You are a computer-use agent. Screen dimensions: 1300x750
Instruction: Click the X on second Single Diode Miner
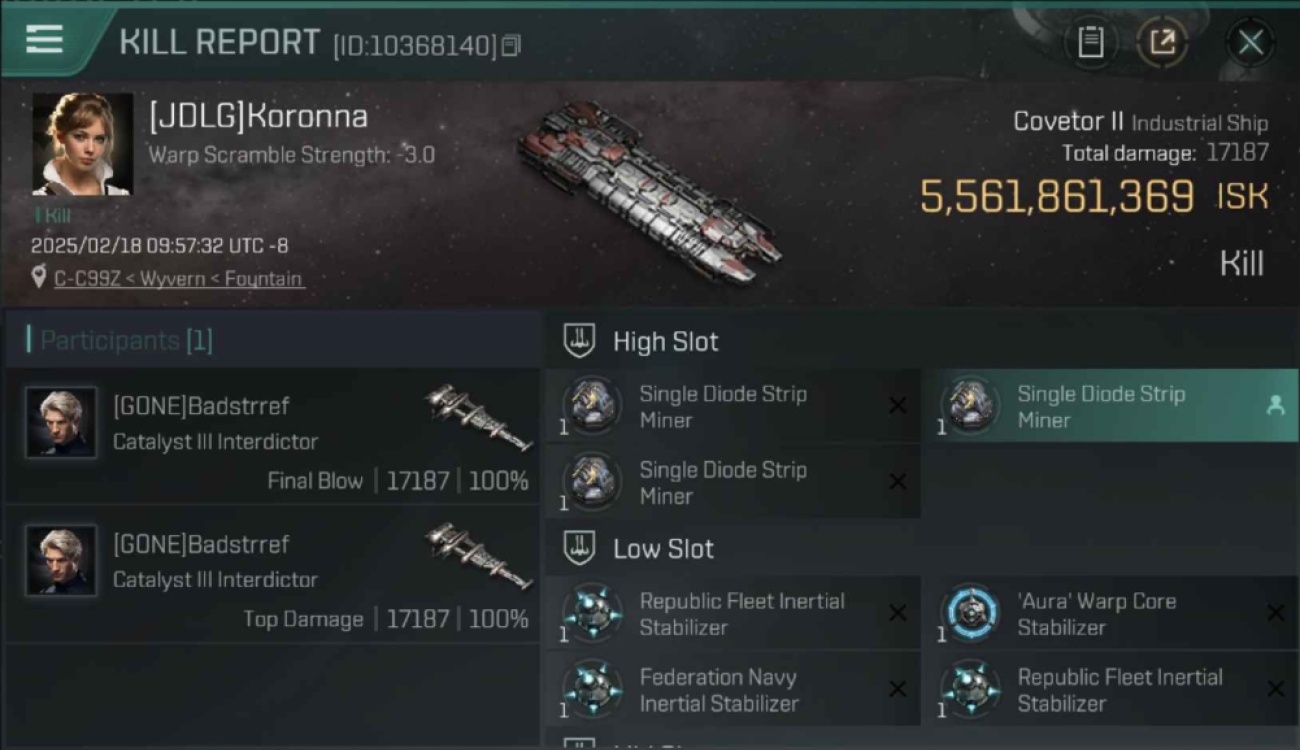(898, 482)
